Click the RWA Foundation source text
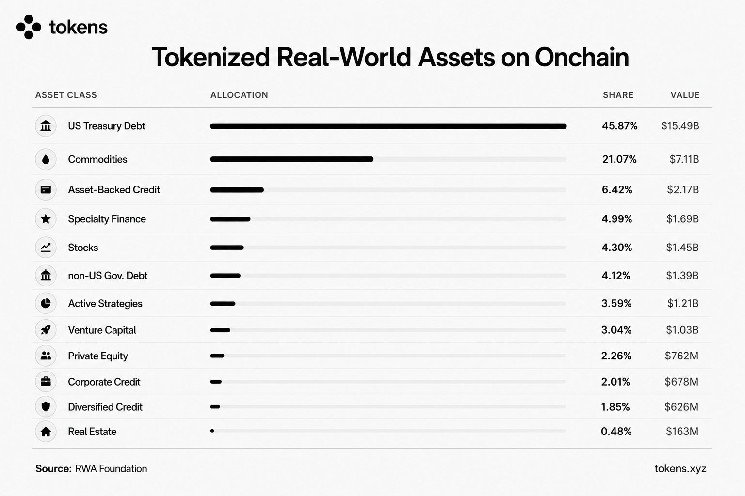The height and width of the screenshot is (496, 745). pyautogui.click(x=111, y=468)
